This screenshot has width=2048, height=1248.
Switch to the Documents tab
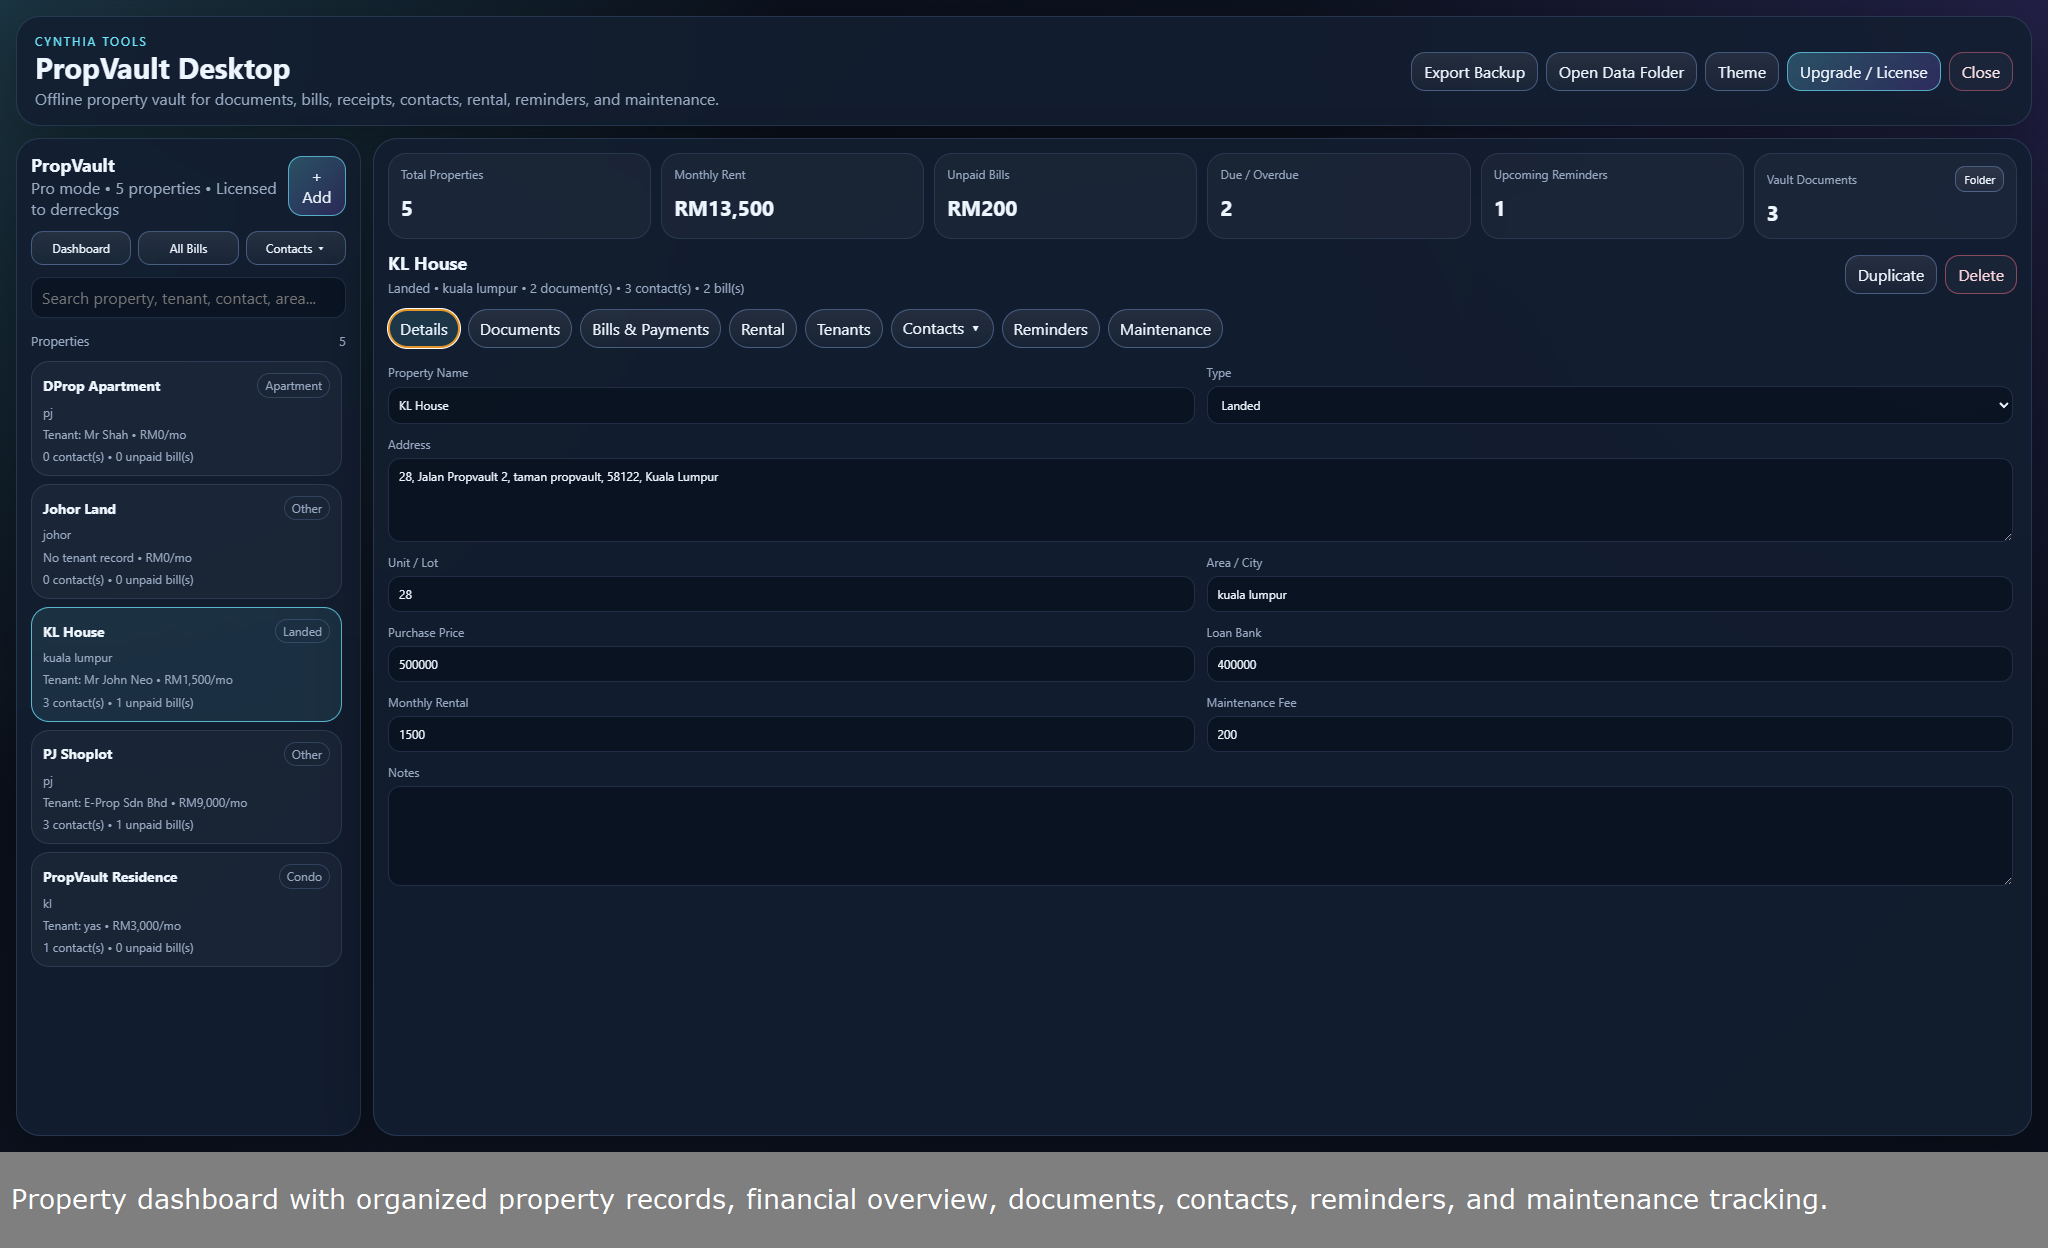[x=520, y=329]
